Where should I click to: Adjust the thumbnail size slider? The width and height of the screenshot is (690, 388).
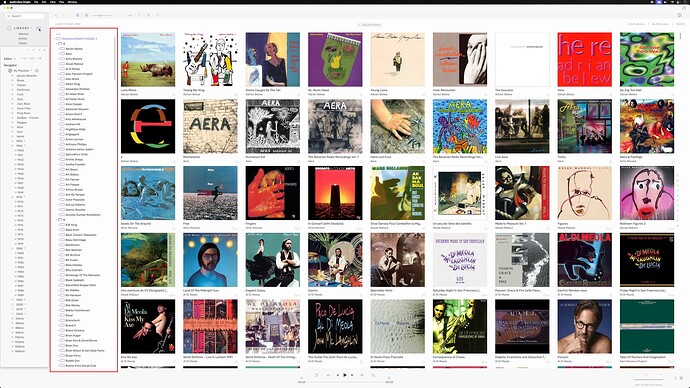[x=102, y=15]
